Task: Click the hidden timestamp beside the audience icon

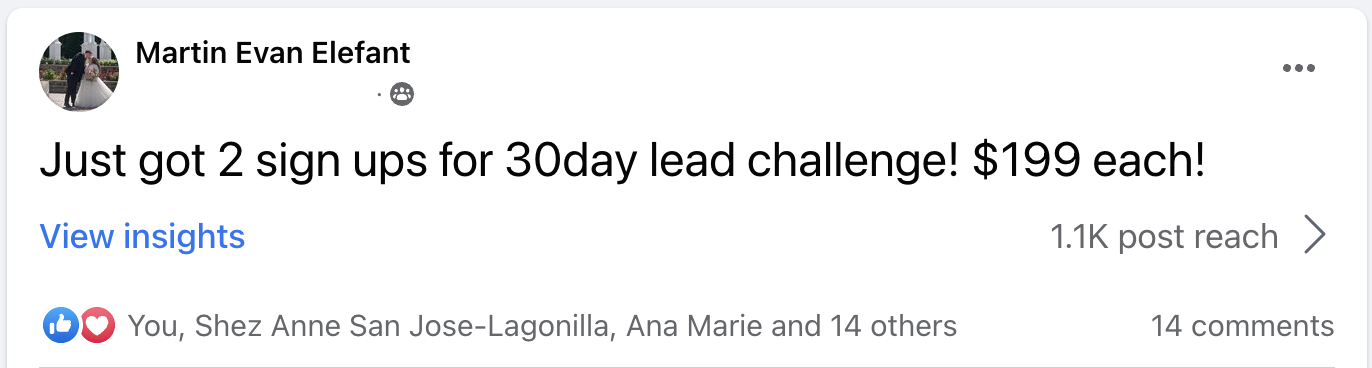Action: pyautogui.click(x=255, y=95)
